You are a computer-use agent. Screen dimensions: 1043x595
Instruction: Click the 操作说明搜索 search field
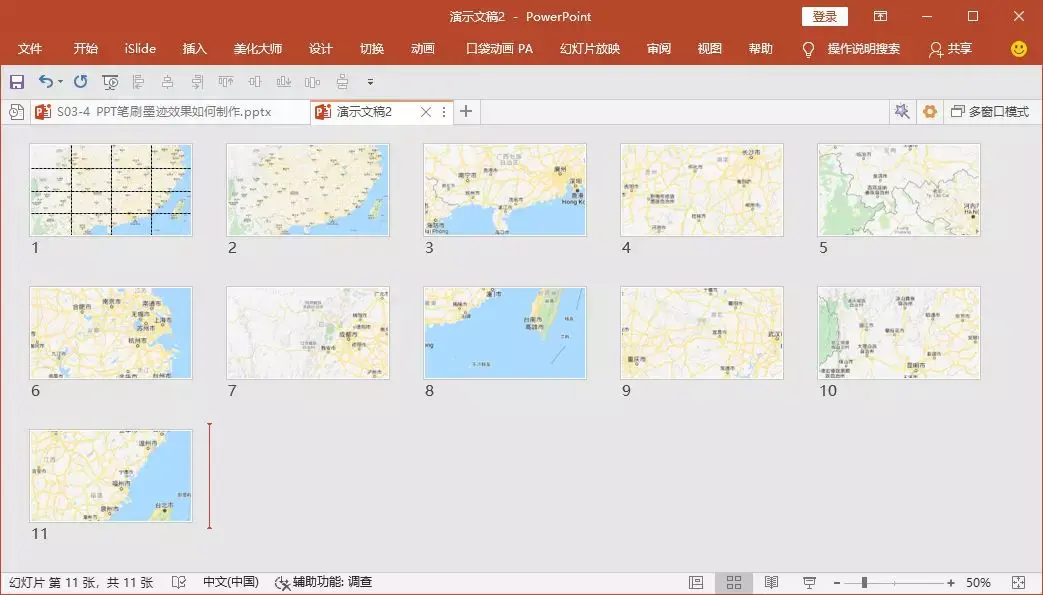tap(863, 49)
